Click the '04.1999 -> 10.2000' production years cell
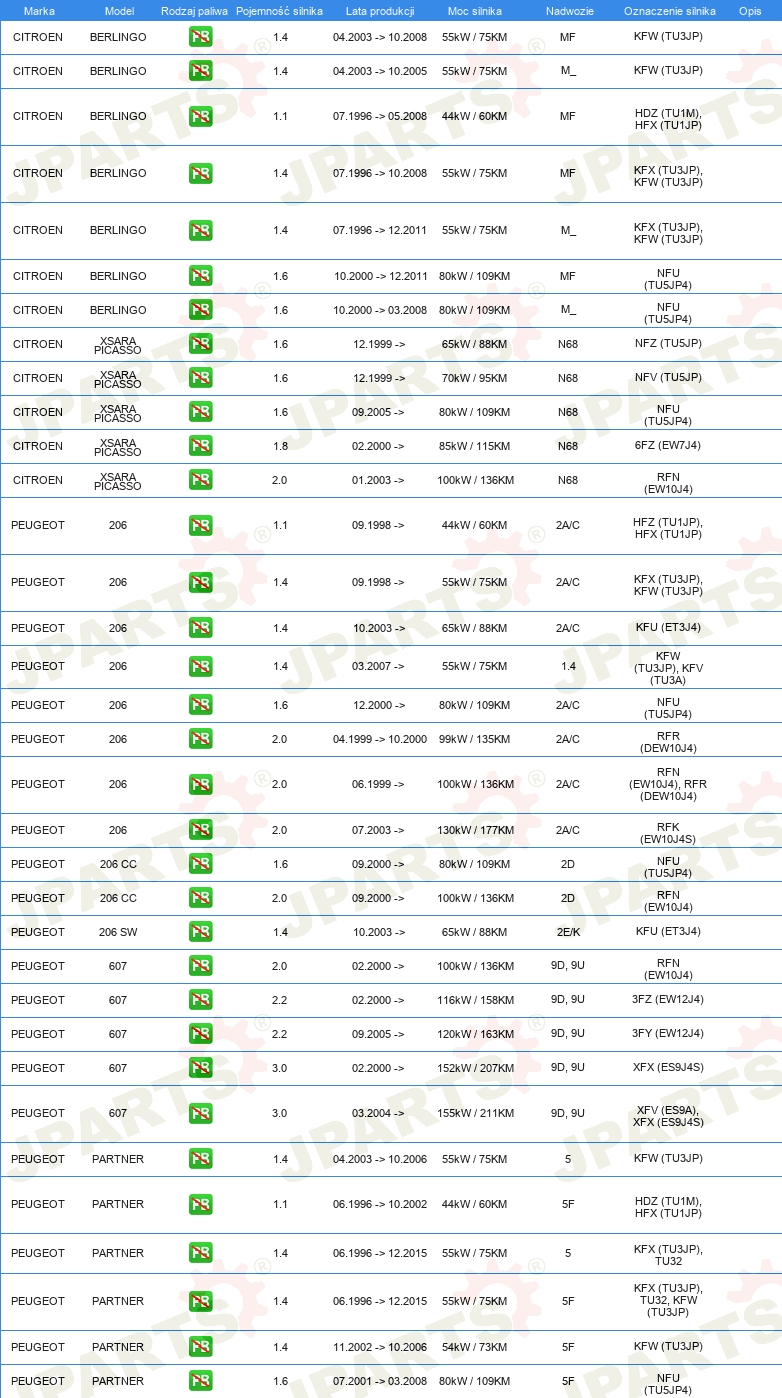This screenshot has height=1398, width=782. click(380, 739)
